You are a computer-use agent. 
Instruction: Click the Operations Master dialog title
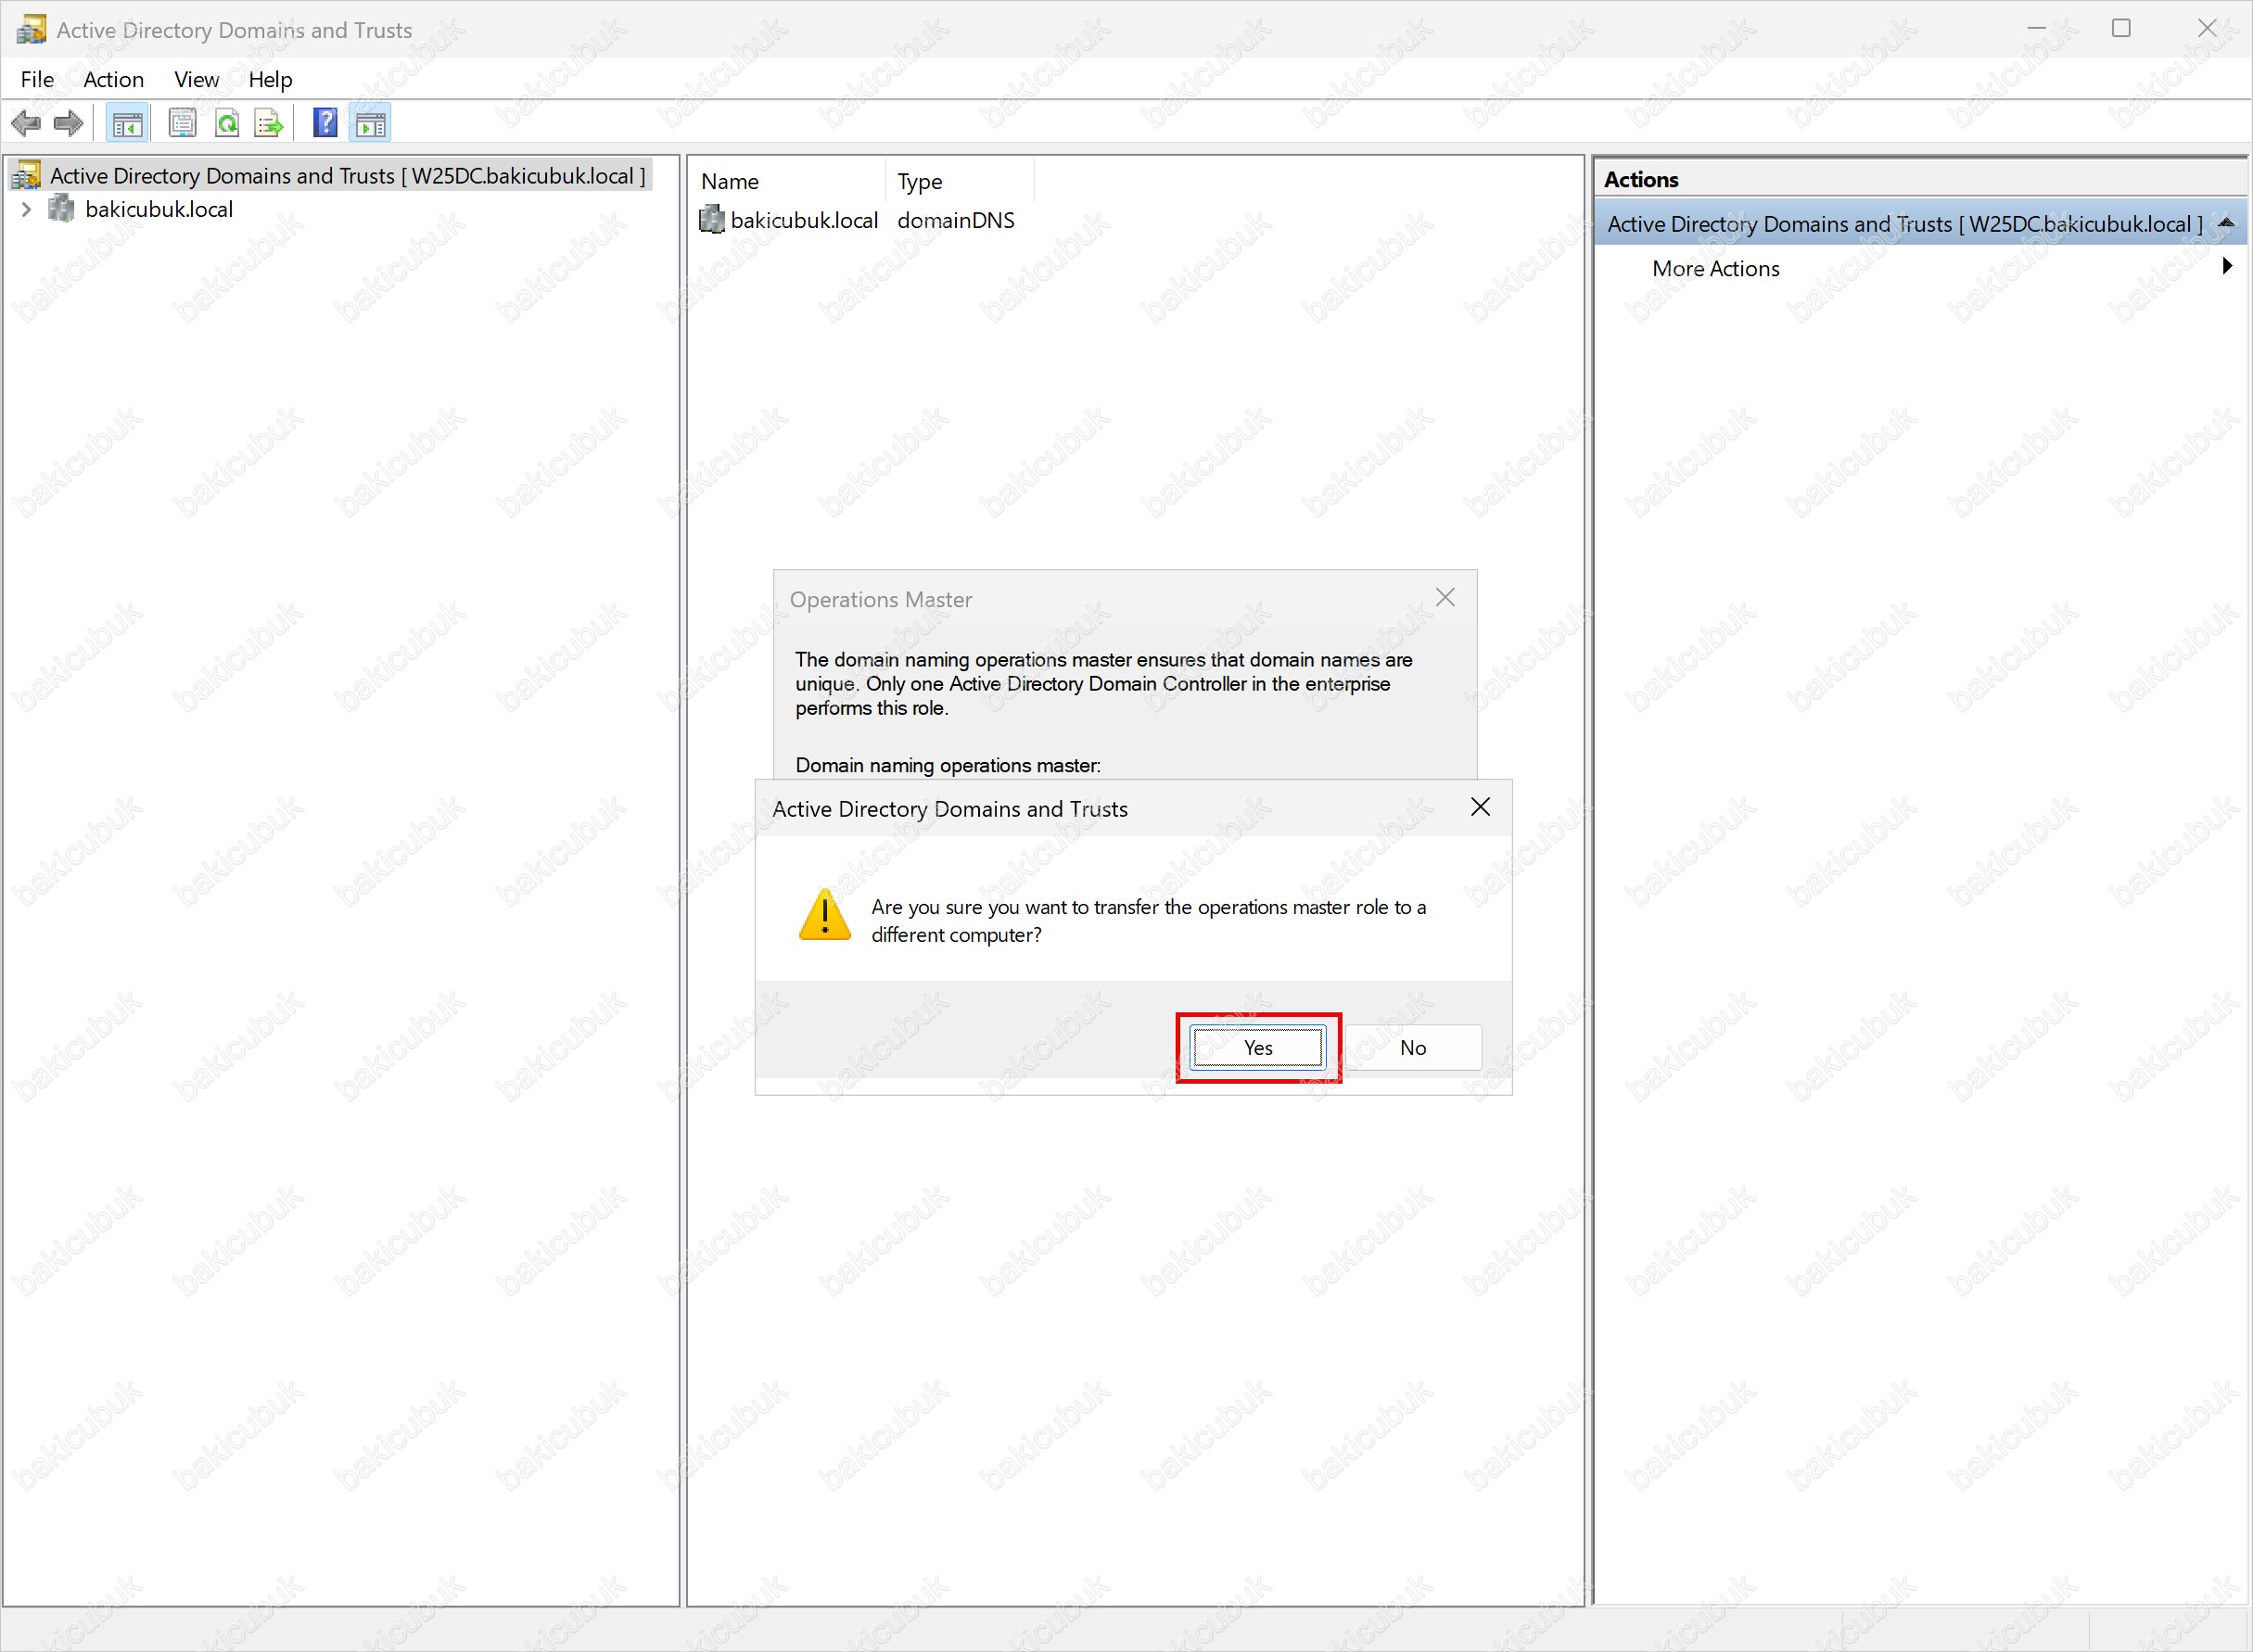click(x=881, y=599)
